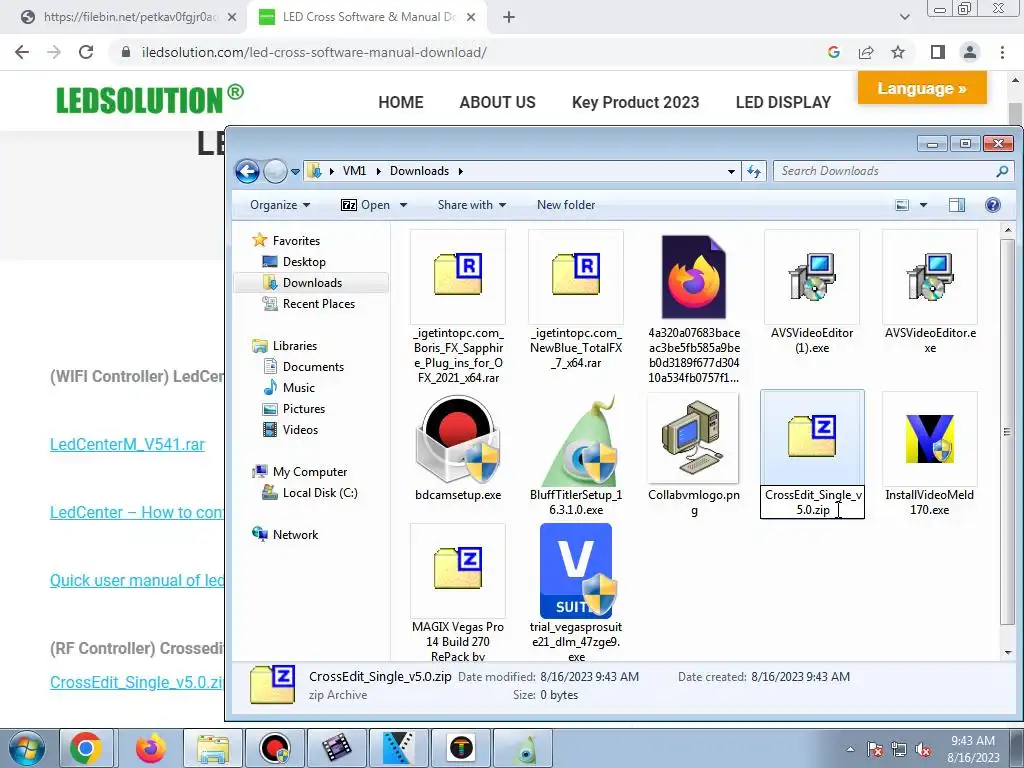Open ABOUT US on website

tap(497, 103)
